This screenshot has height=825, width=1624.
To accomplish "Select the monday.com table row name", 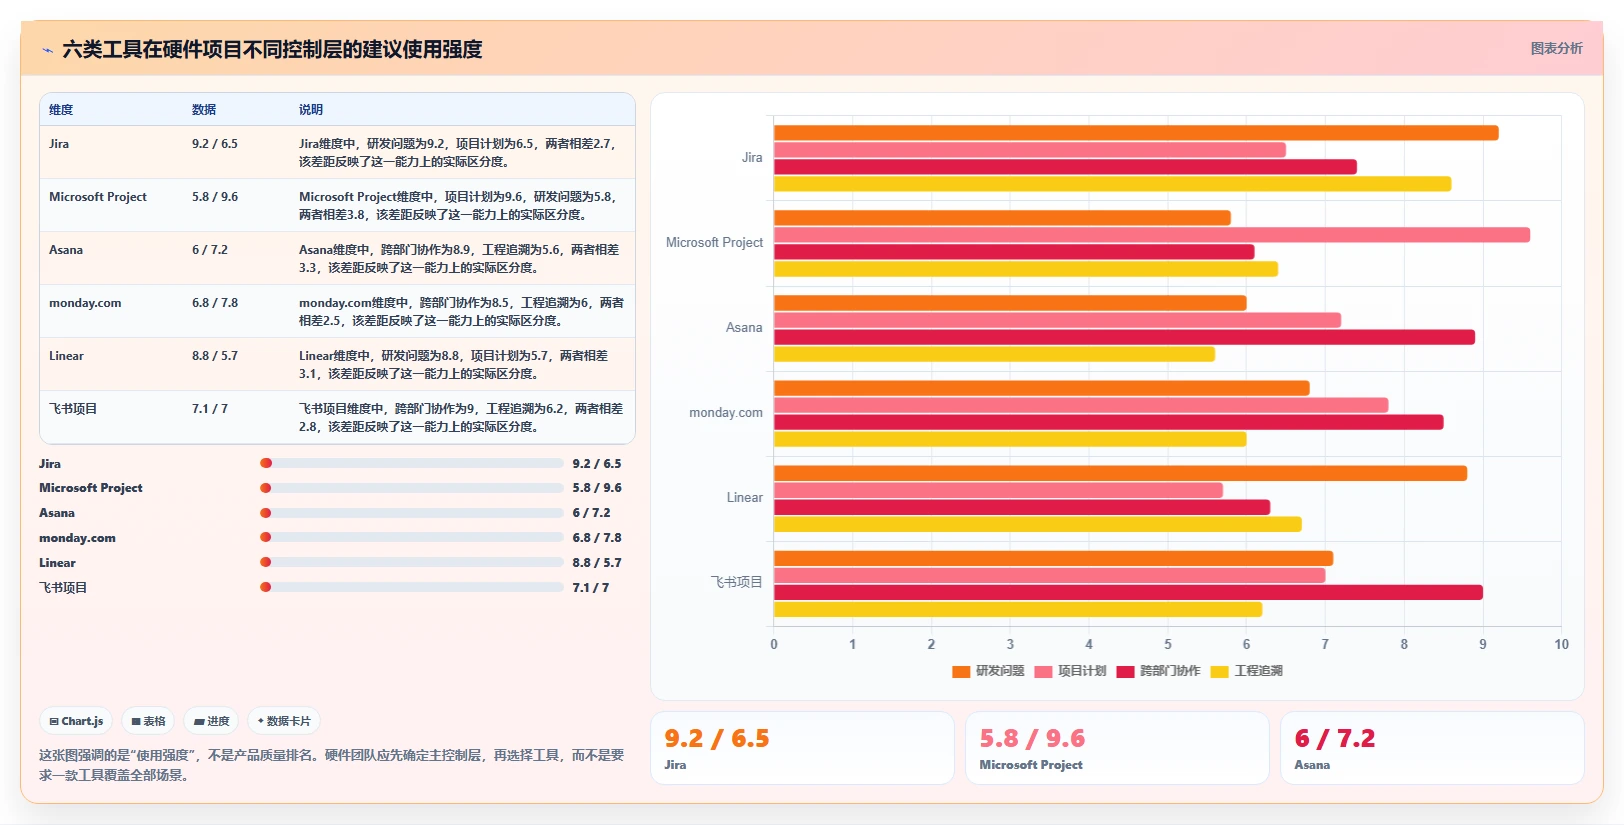I will tap(85, 303).
